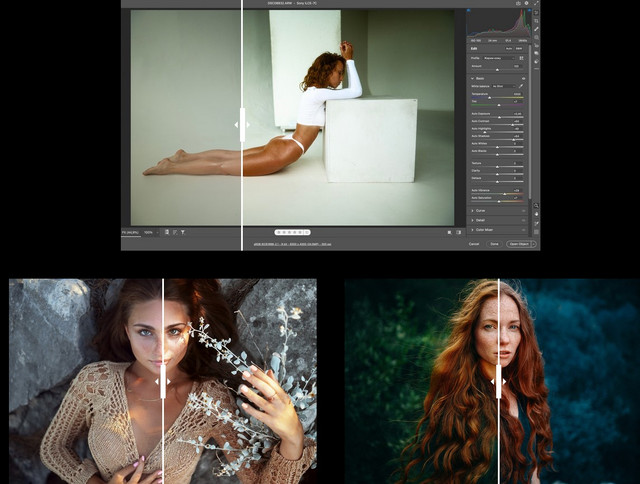Click comparison handle on red-haired portrait

click(498, 381)
